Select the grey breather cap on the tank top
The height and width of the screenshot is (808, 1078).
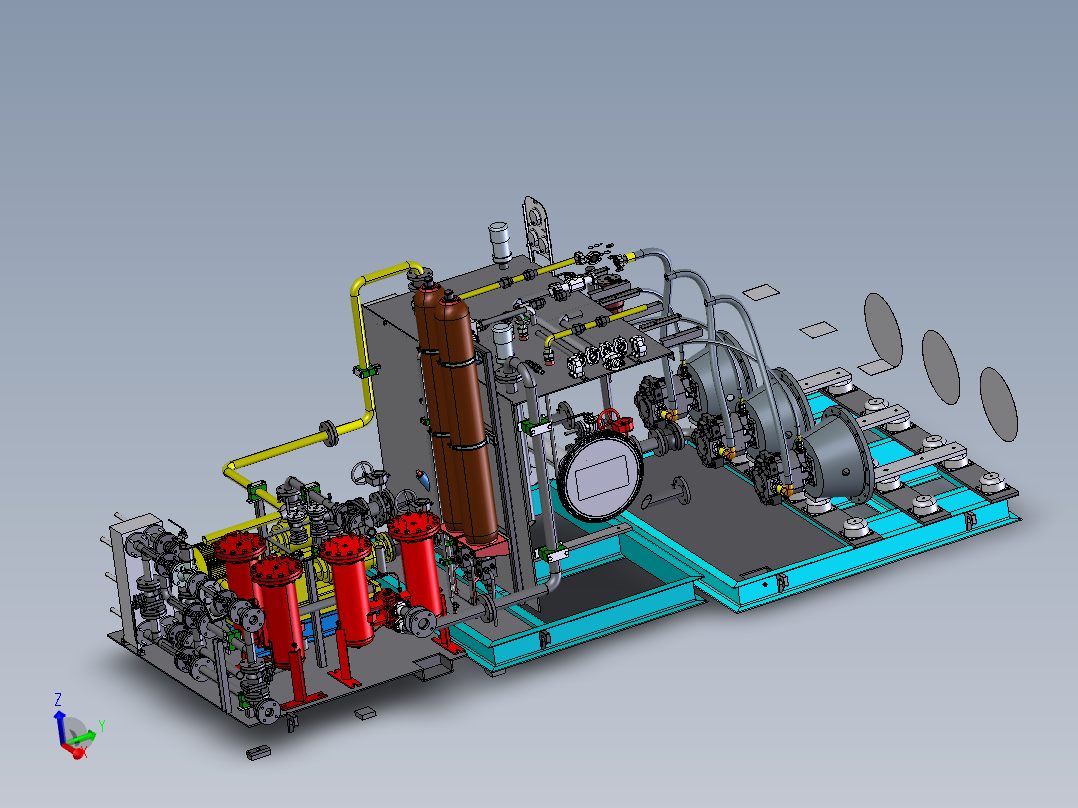pos(500,243)
